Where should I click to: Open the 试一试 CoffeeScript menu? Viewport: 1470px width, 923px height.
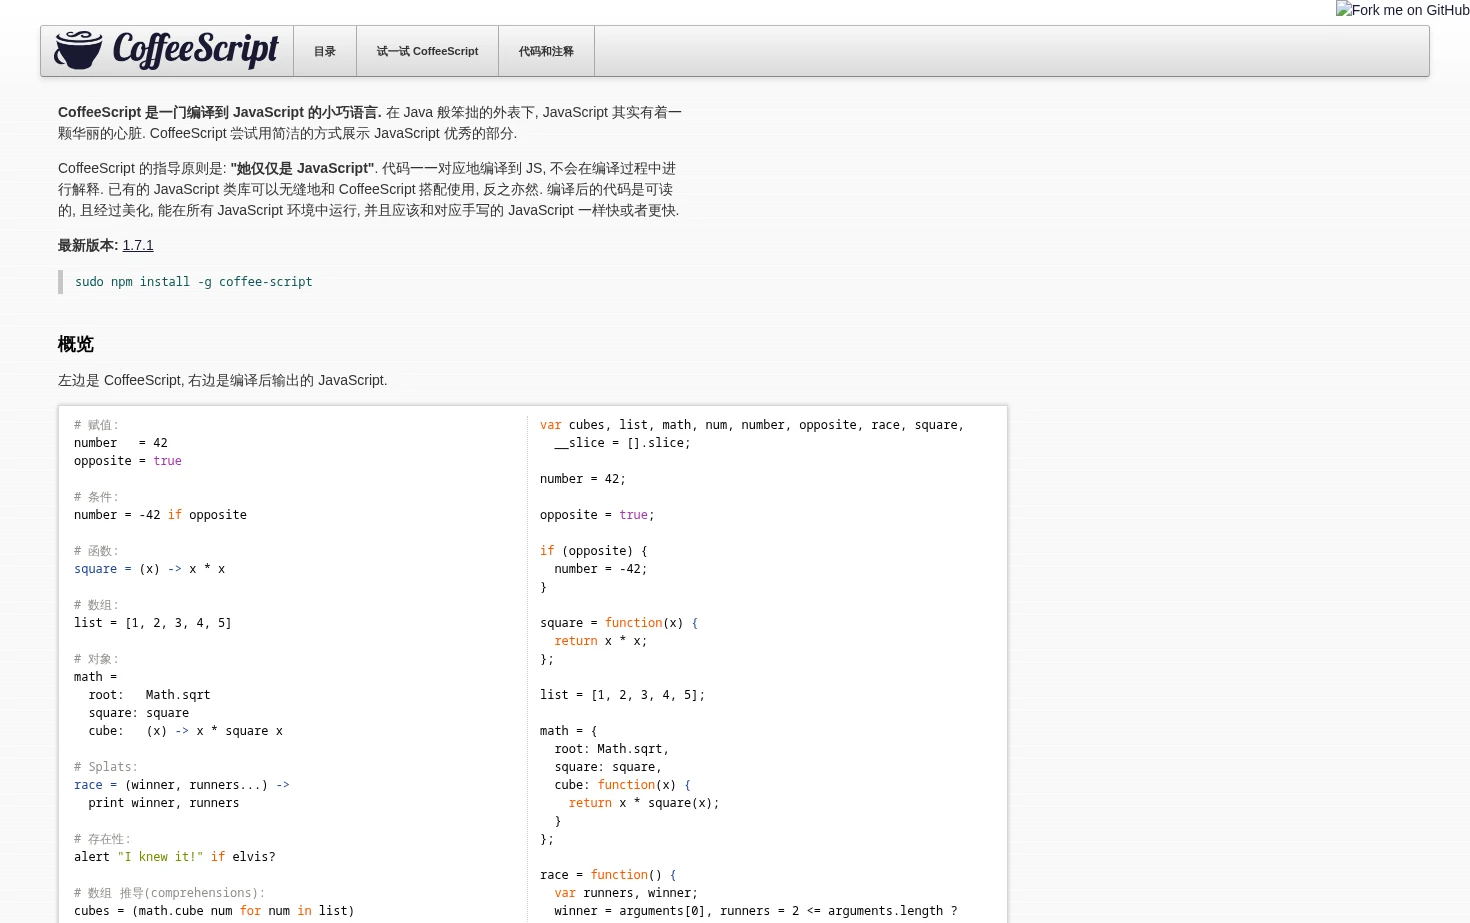(427, 51)
